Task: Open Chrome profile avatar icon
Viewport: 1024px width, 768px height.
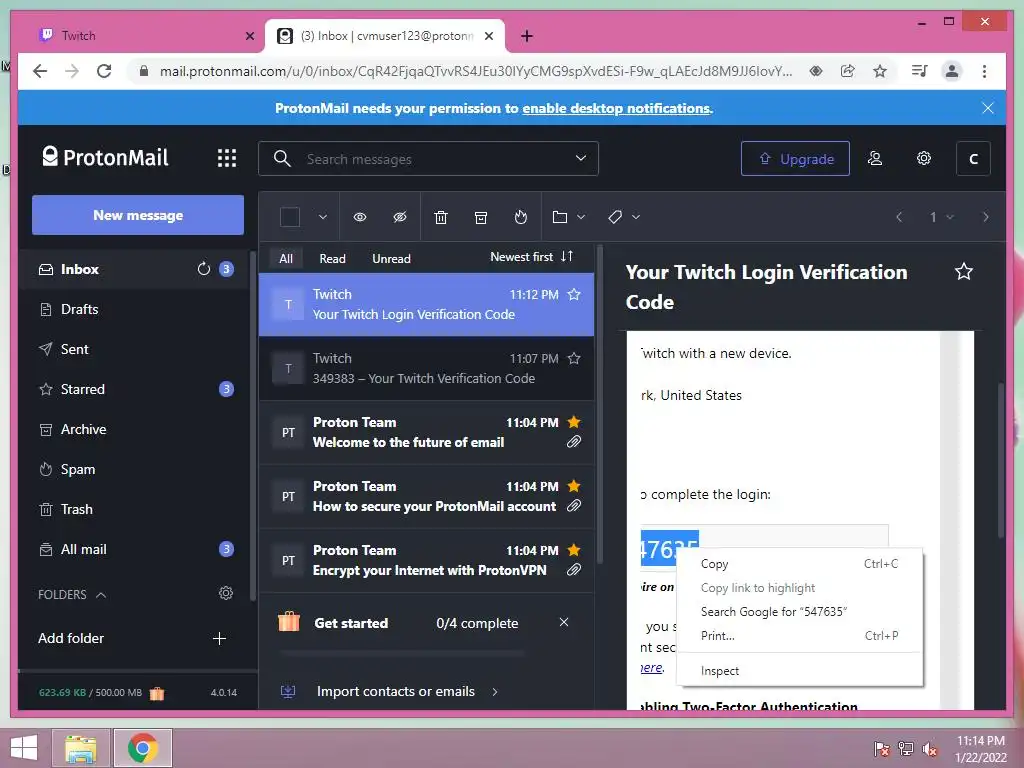Action: (952, 71)
